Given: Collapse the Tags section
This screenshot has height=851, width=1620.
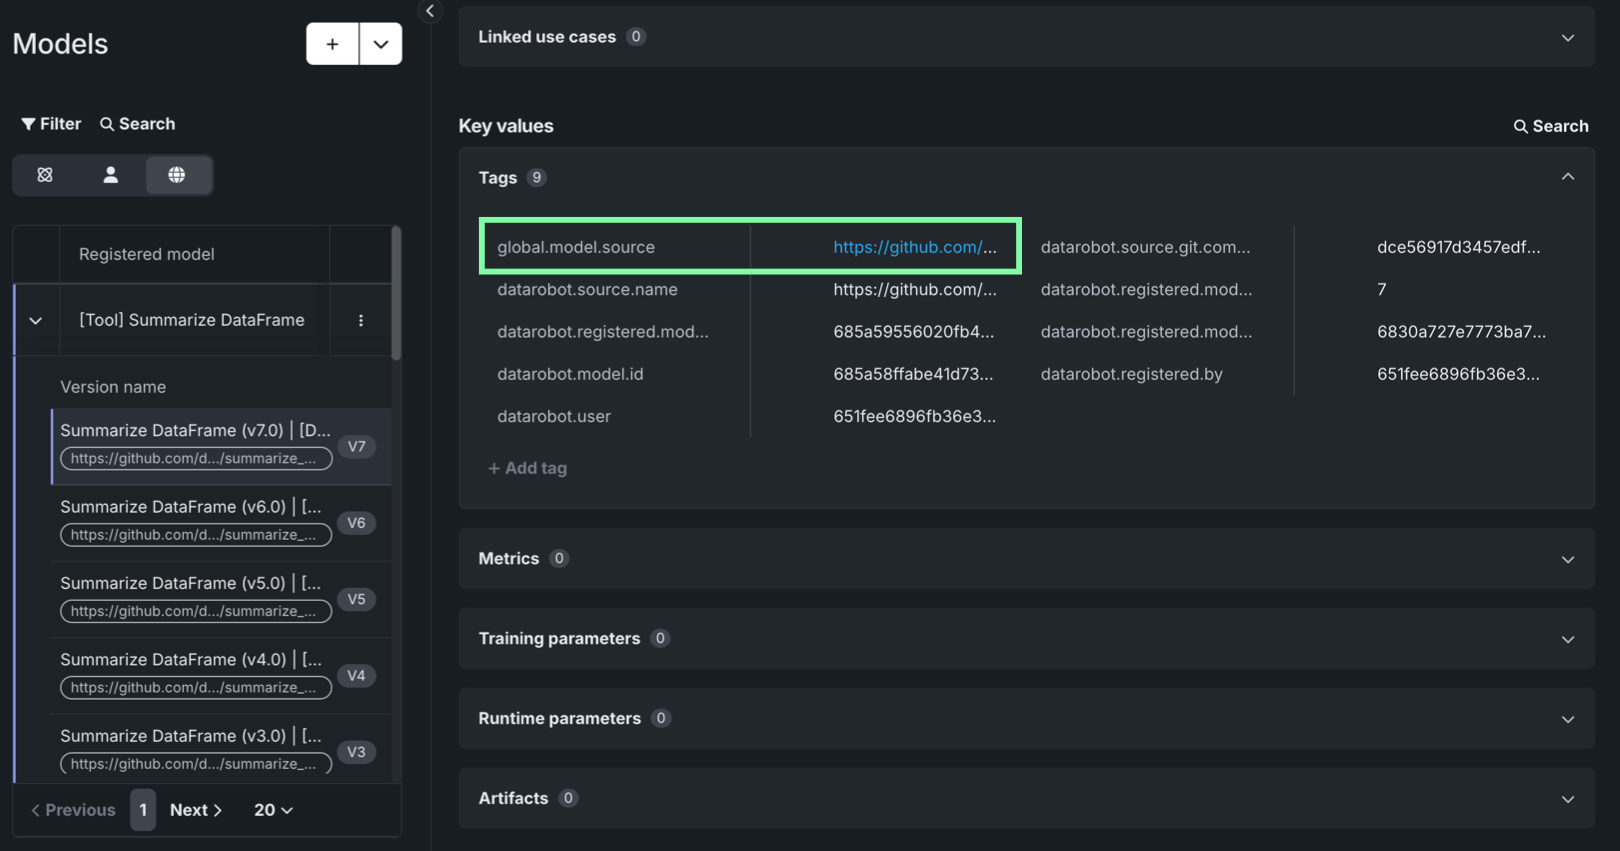Looking at the screenshot, I should [1567, 177].
